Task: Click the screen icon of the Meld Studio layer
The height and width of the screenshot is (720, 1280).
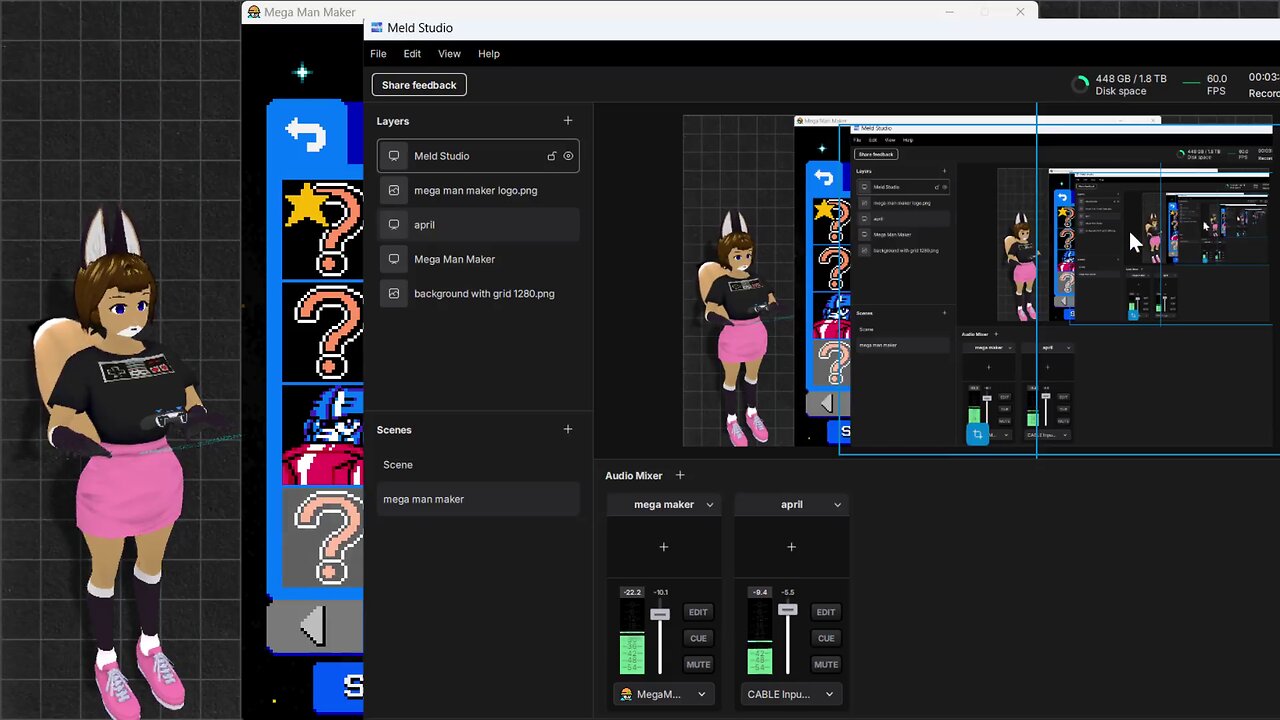Action: (x=394, y=156)
